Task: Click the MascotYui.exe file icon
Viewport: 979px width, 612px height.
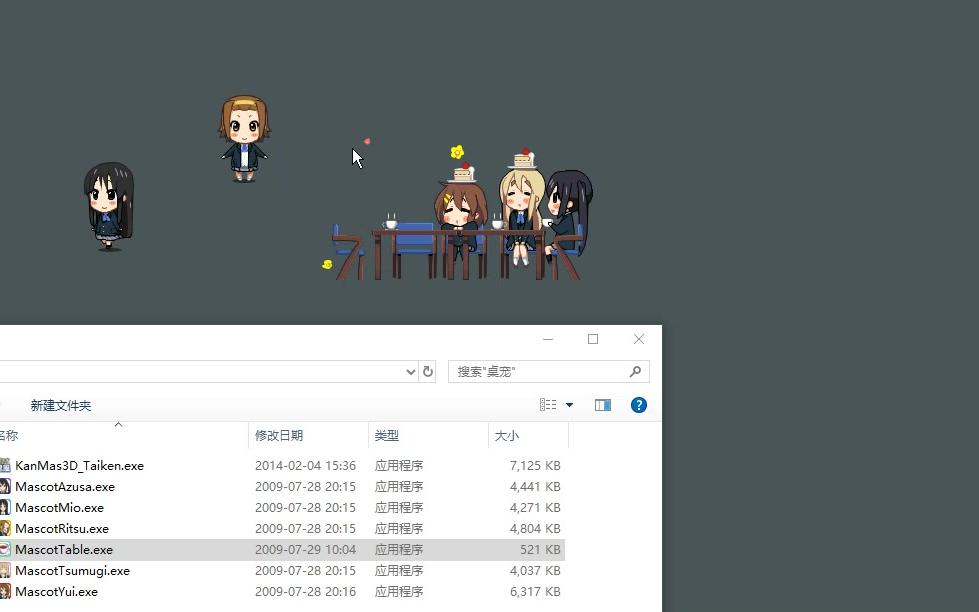Action: 7,591
